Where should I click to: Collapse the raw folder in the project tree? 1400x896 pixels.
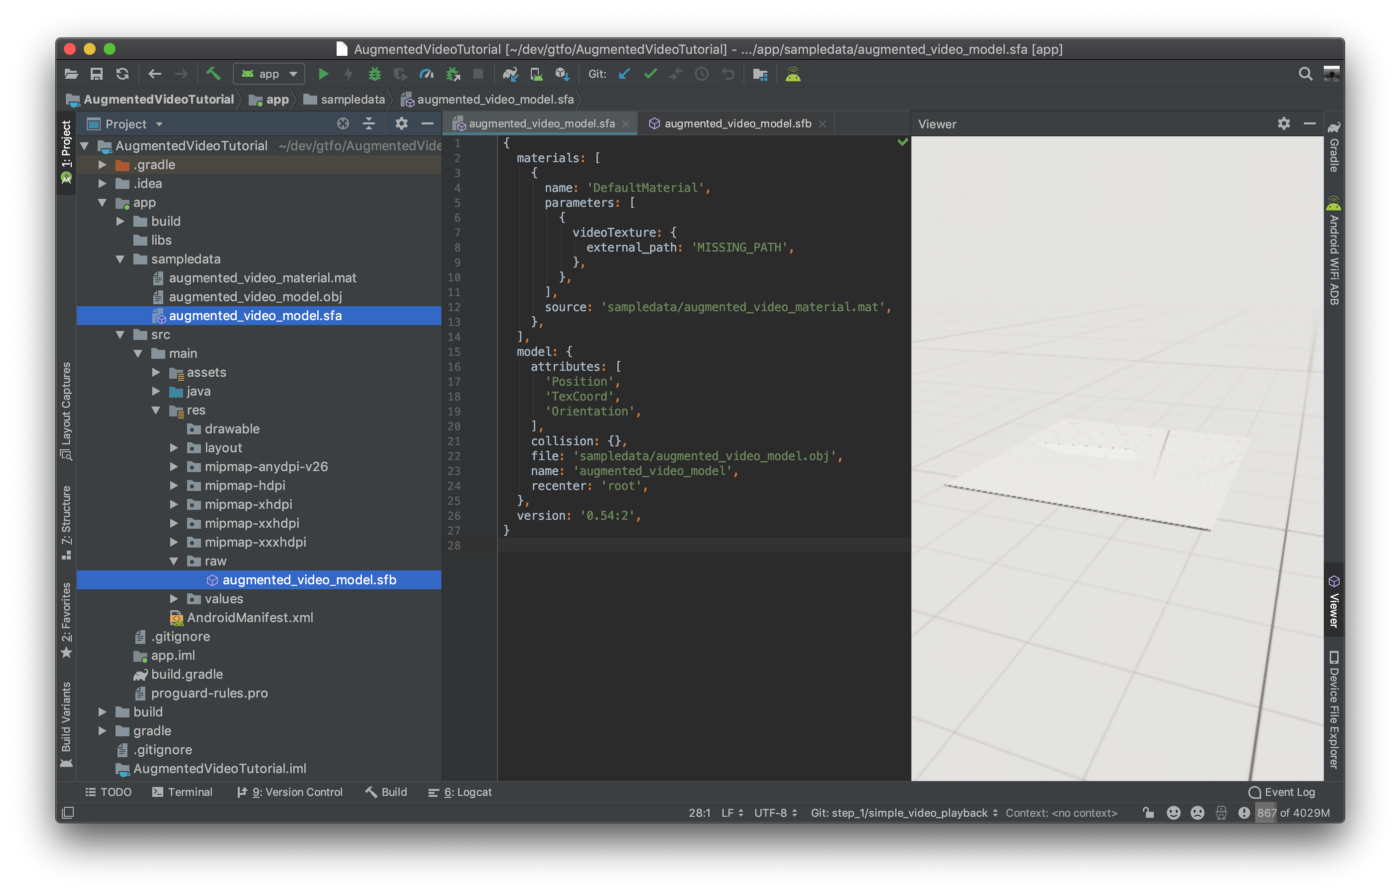172,561
